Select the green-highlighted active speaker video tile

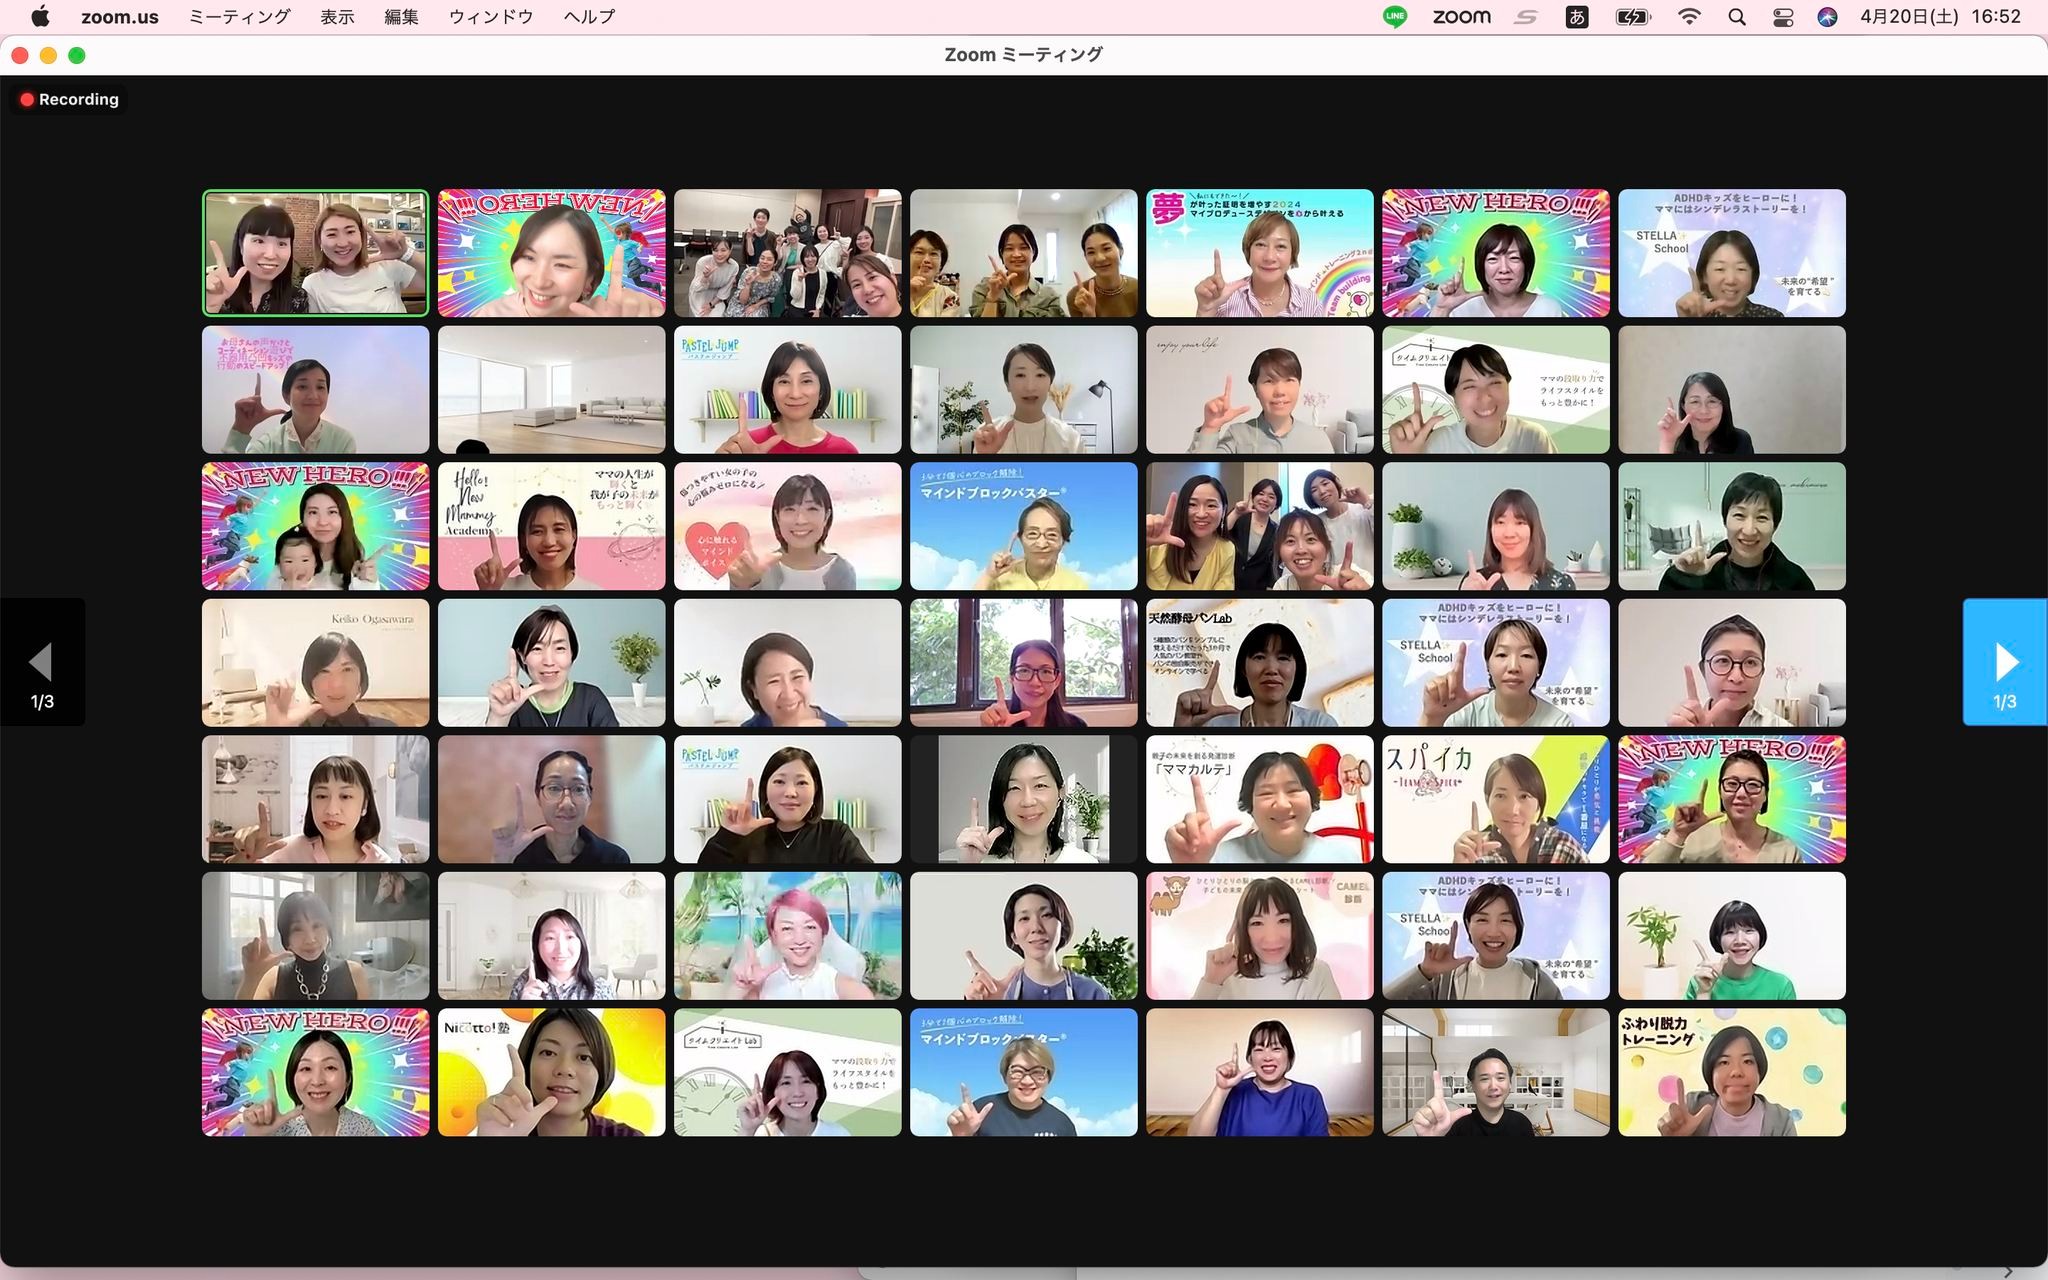(315, 253)
